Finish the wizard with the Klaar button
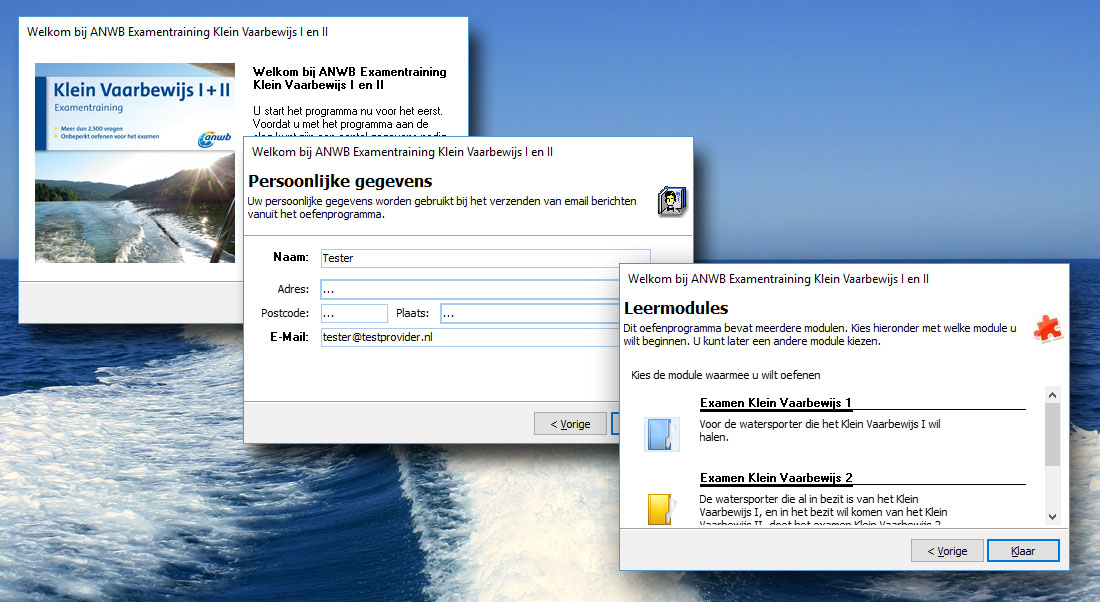This screenshot has width=1100, height=602. pos(1022,551)
